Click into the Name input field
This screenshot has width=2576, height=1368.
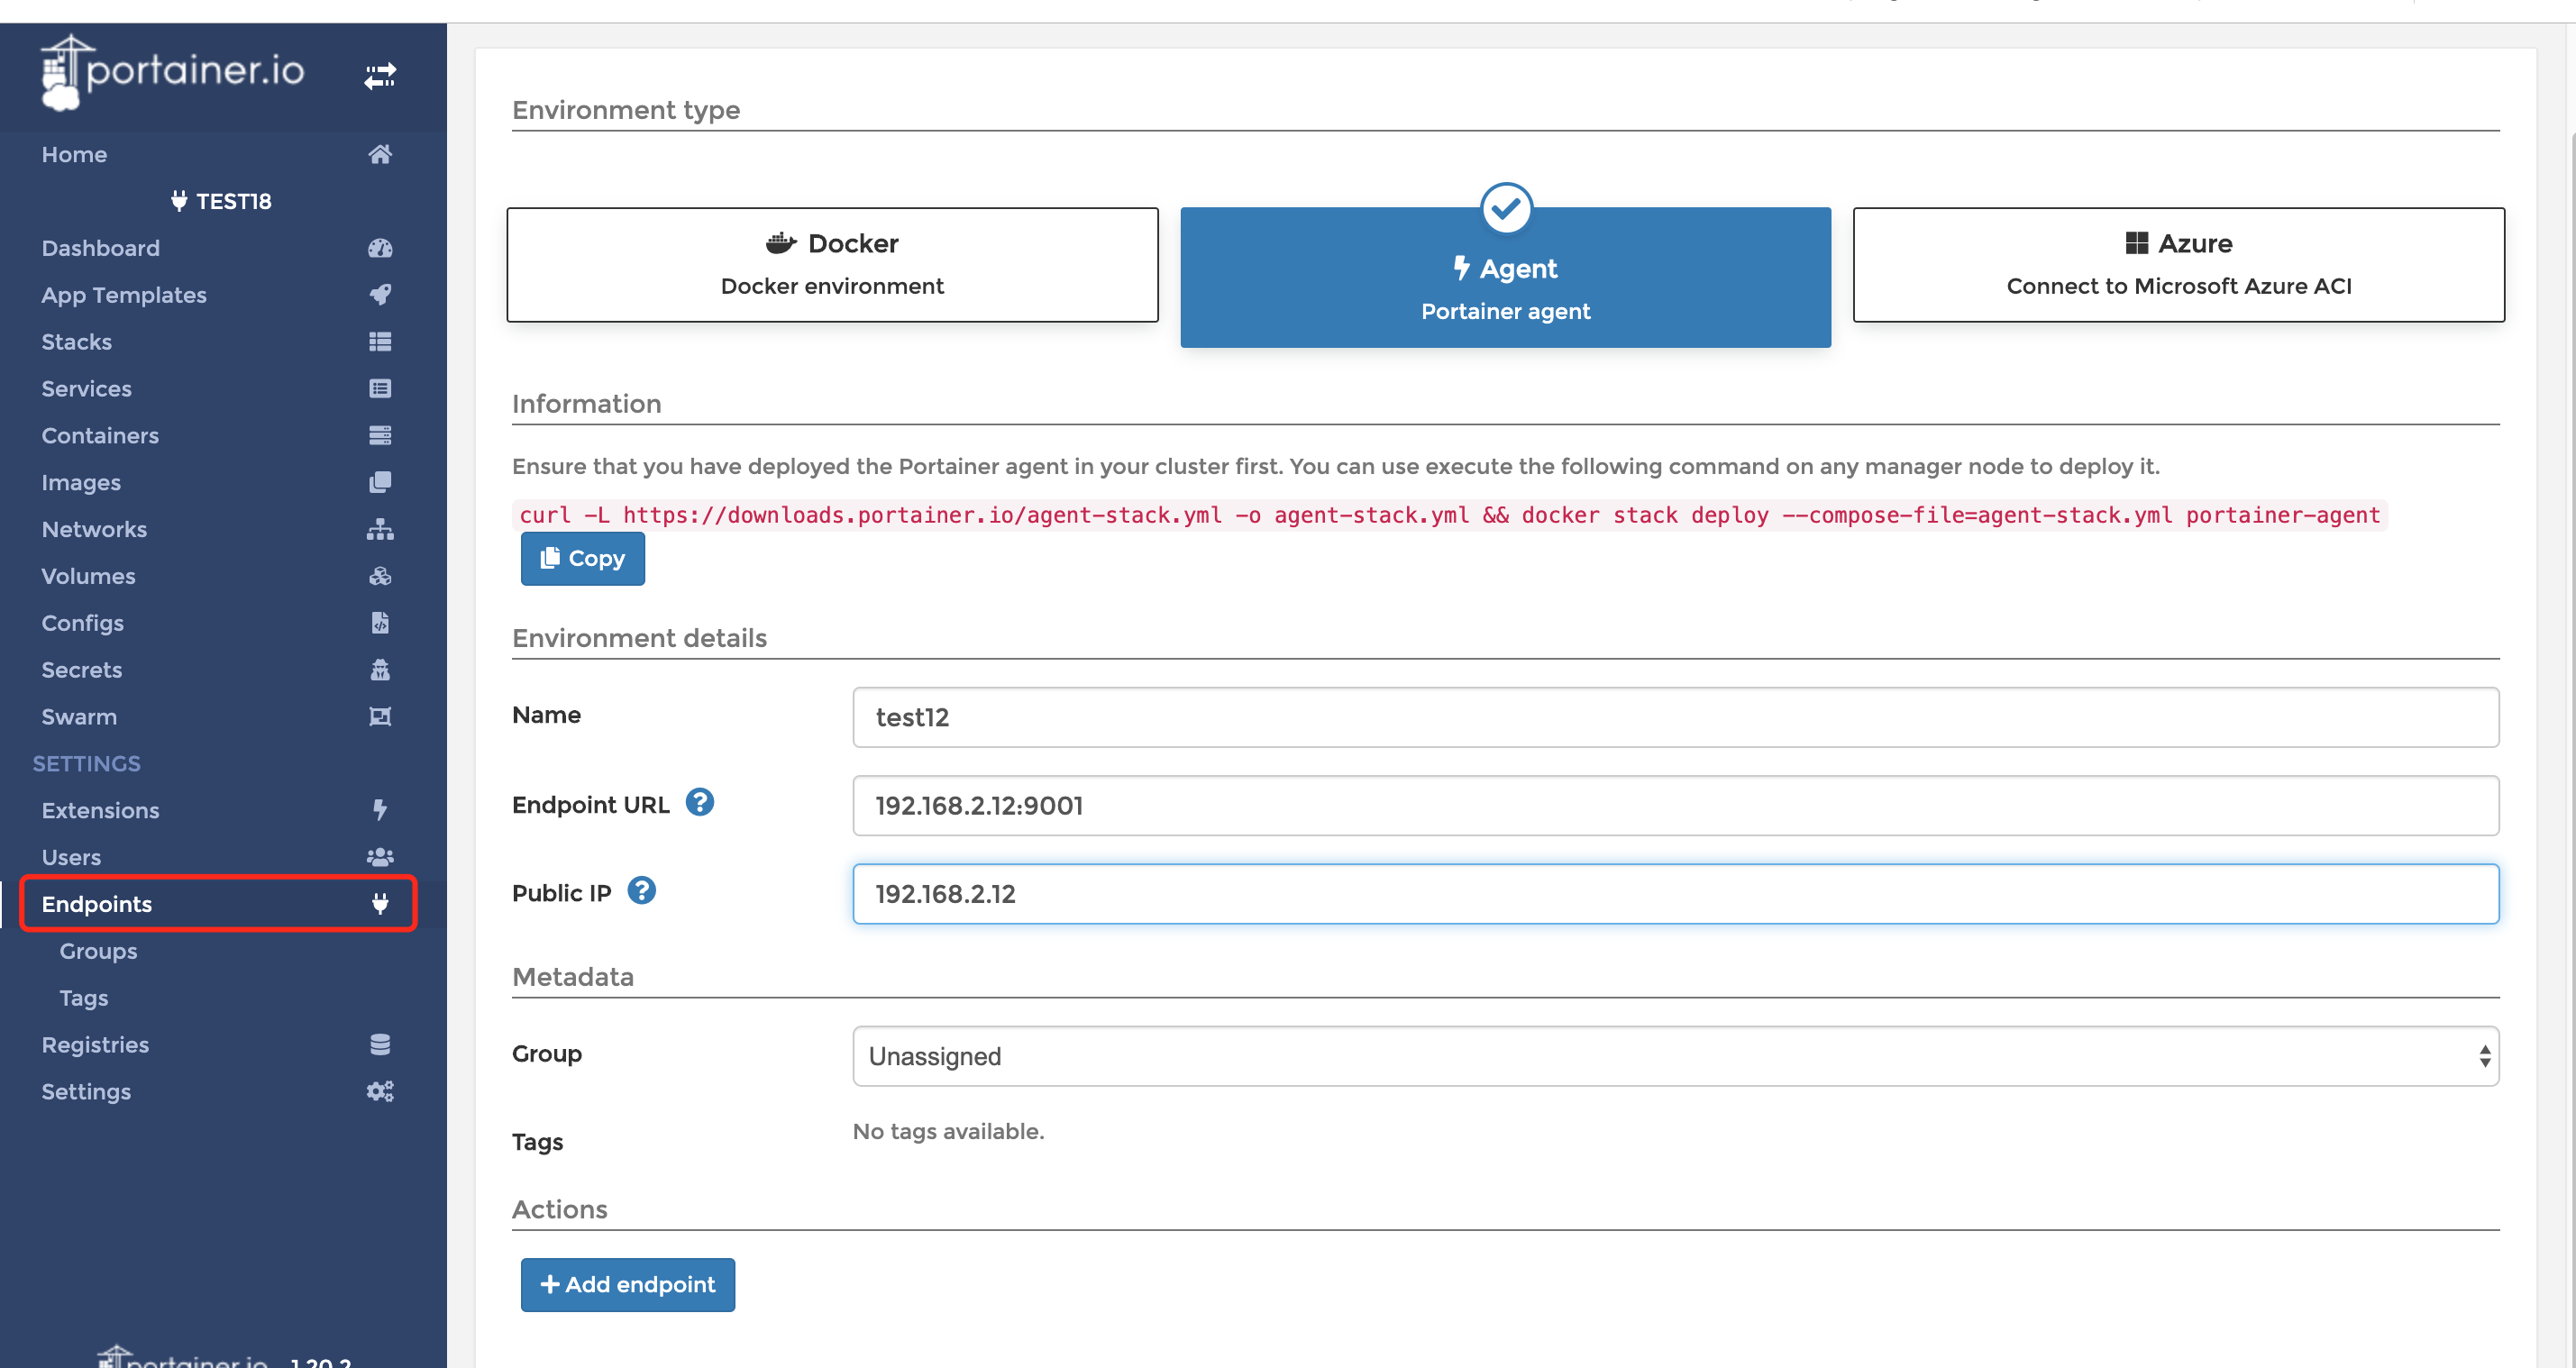(x=1675, y=717)
